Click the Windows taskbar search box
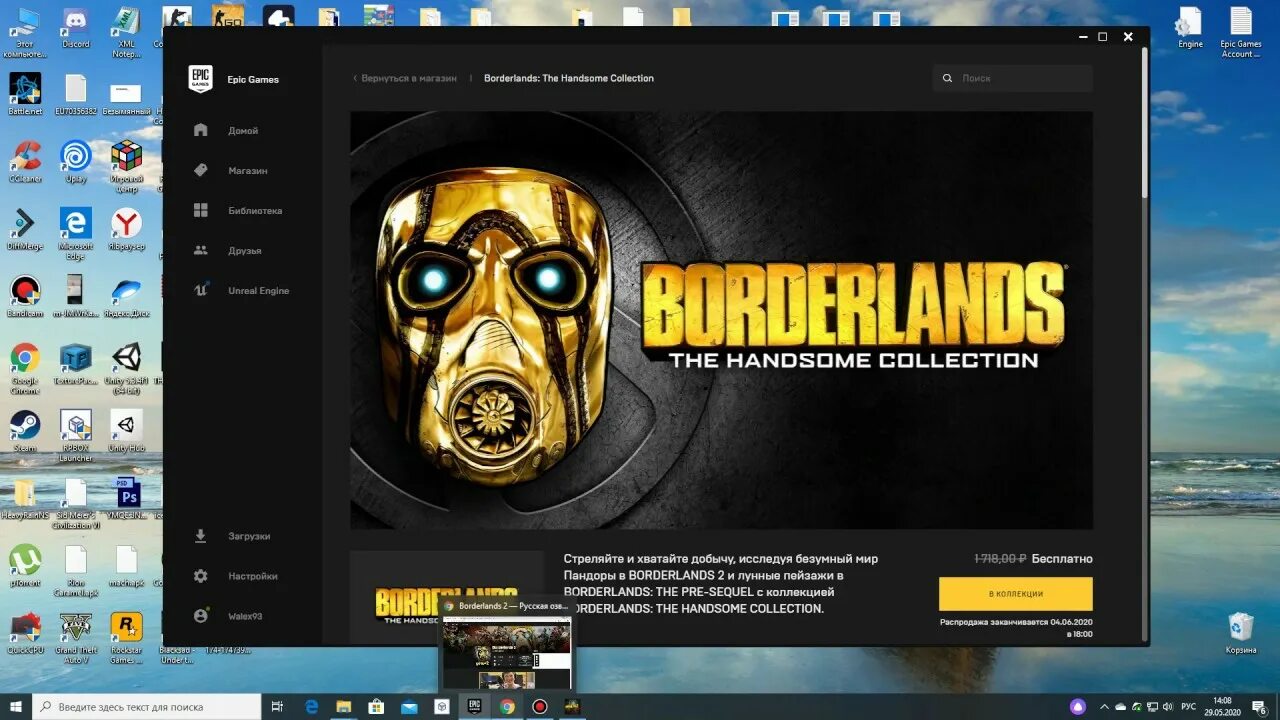The width and height of the screenshot is (1280, 720). click(x=147, y=706)
